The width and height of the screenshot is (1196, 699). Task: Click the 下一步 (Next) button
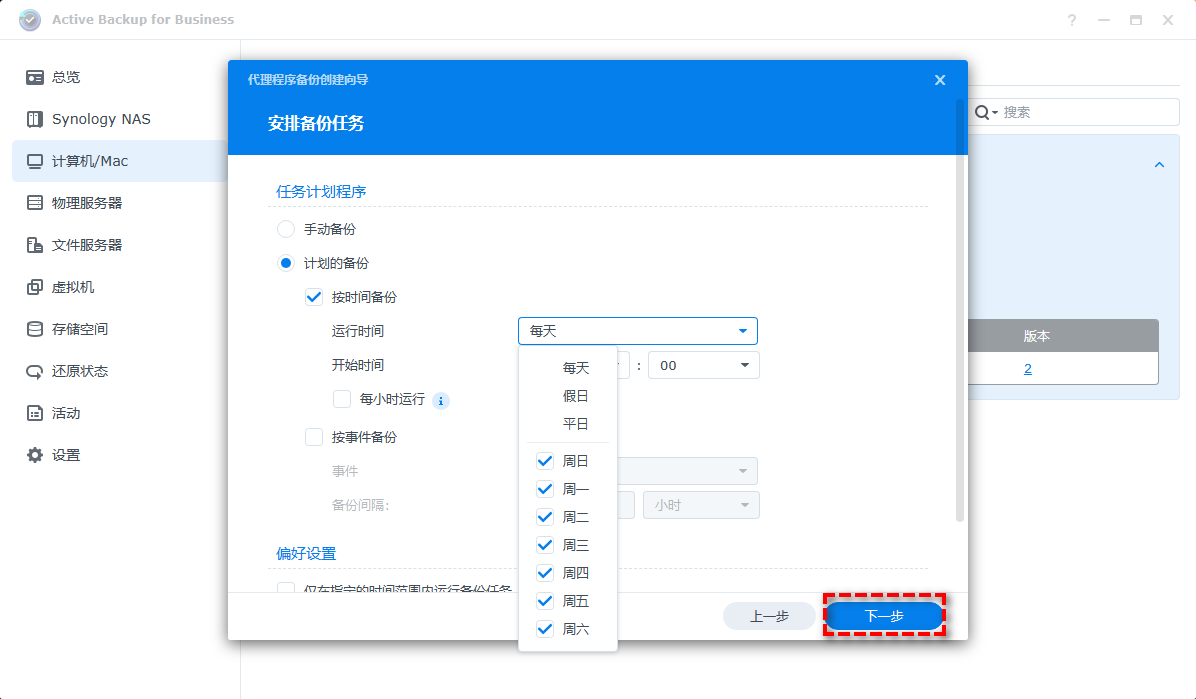(x=884, y=615)
